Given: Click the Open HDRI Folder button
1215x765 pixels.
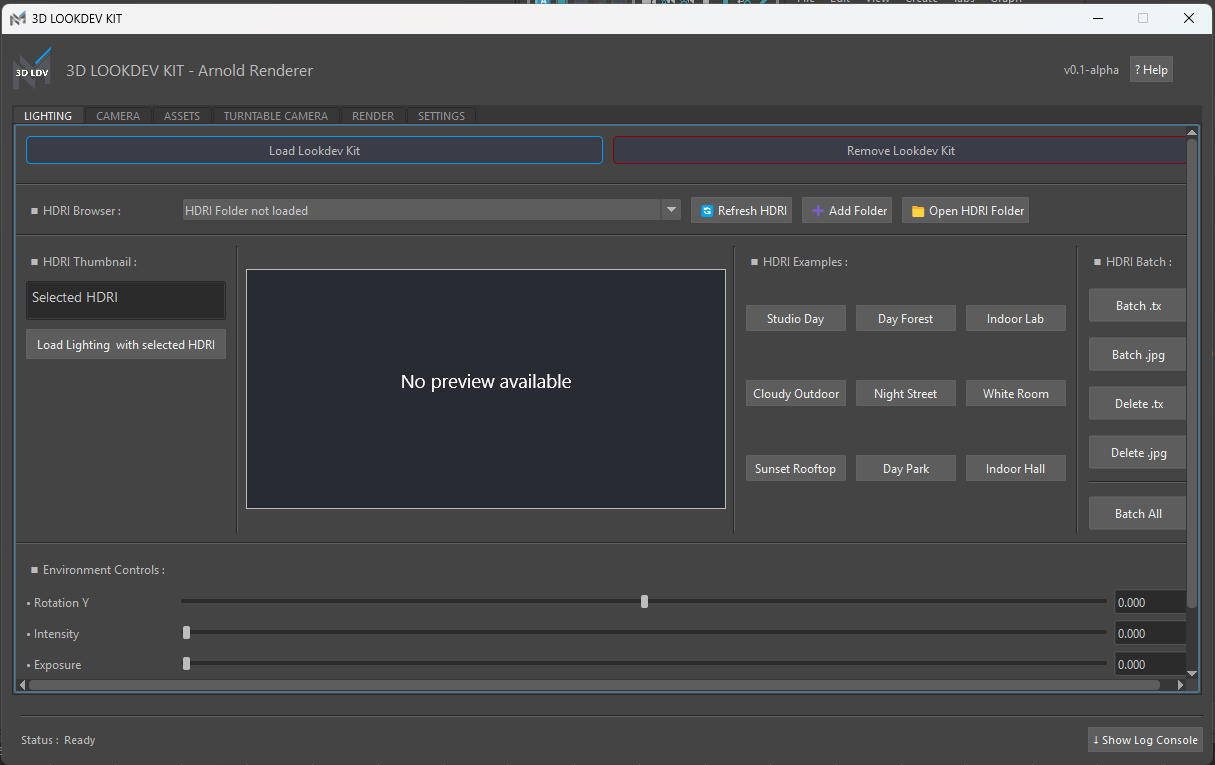Looking at the screenshot, I should click(x=966, y=210).
